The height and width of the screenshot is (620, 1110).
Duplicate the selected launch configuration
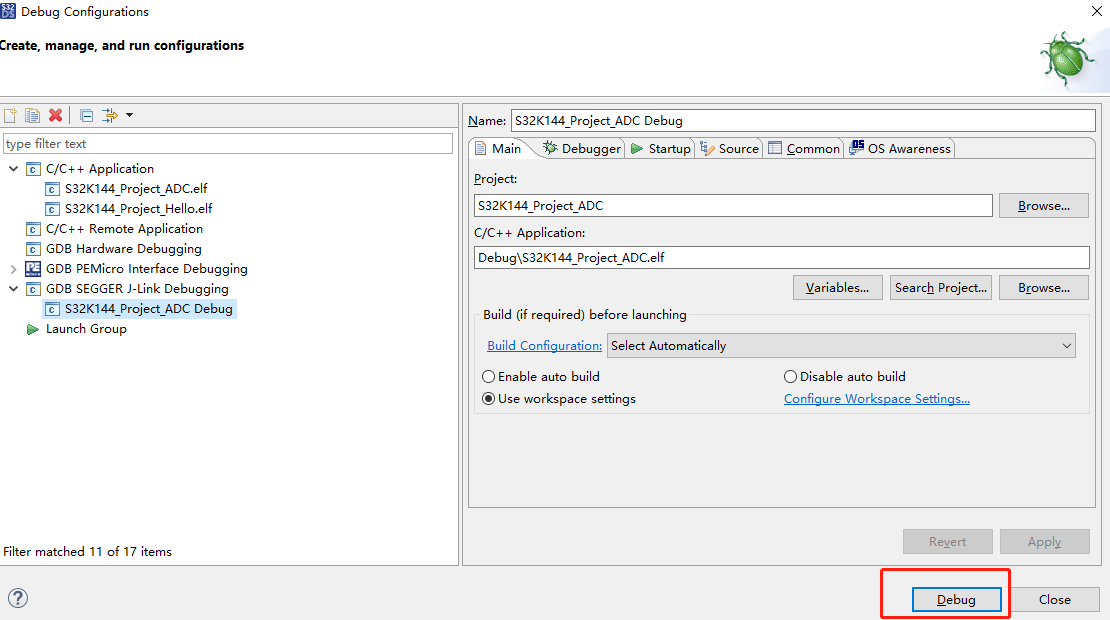[x=33, y=115]
